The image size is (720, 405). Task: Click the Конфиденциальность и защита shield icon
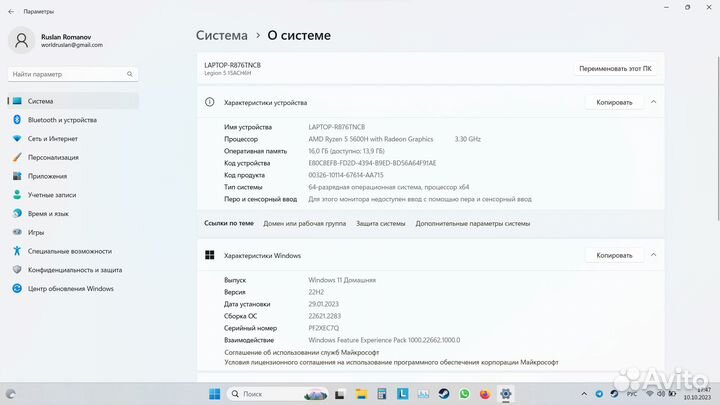pyautogui.click(x=17, y=270)
